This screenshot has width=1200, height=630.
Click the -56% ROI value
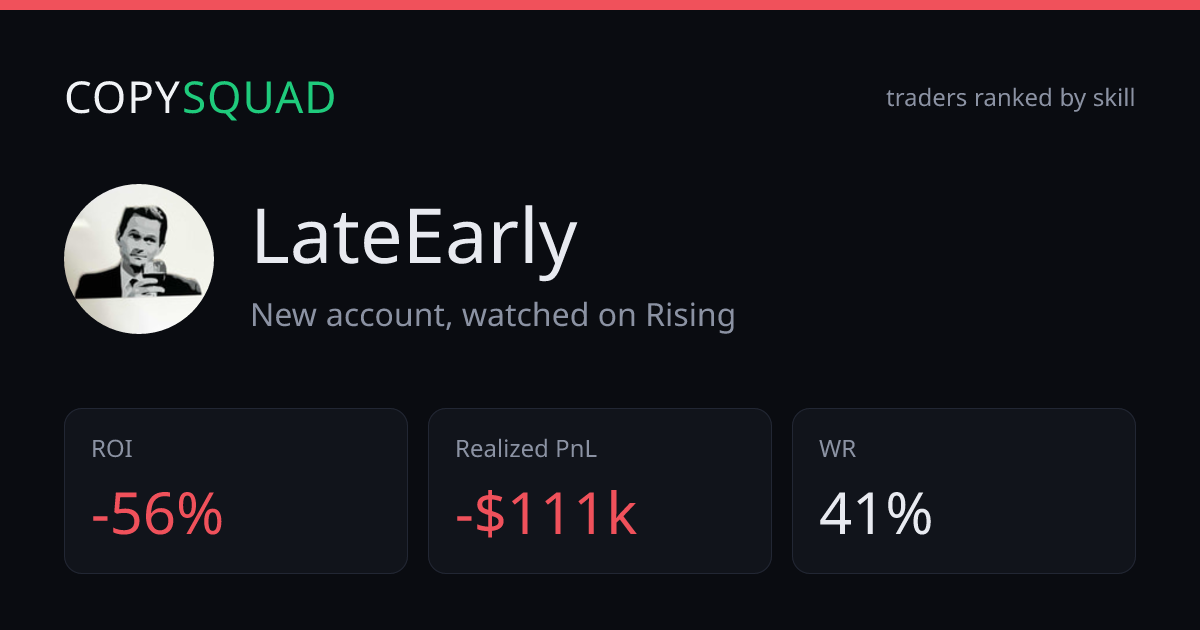pyautogui.click(x=157, y=515)
